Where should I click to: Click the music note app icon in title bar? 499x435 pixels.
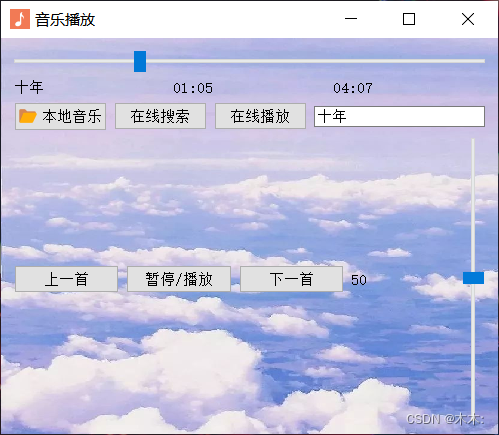20,19
